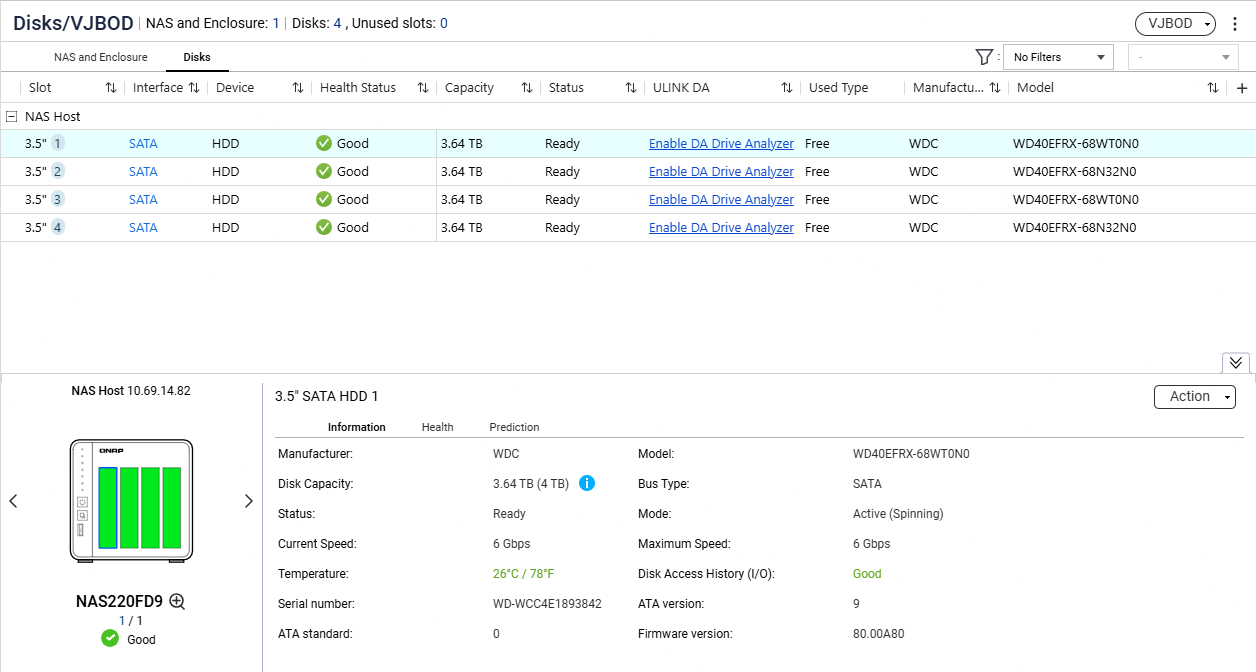Open the three-dot more options menu
The height and width of the screenshot is (672, 1256).
[1235, 24]
